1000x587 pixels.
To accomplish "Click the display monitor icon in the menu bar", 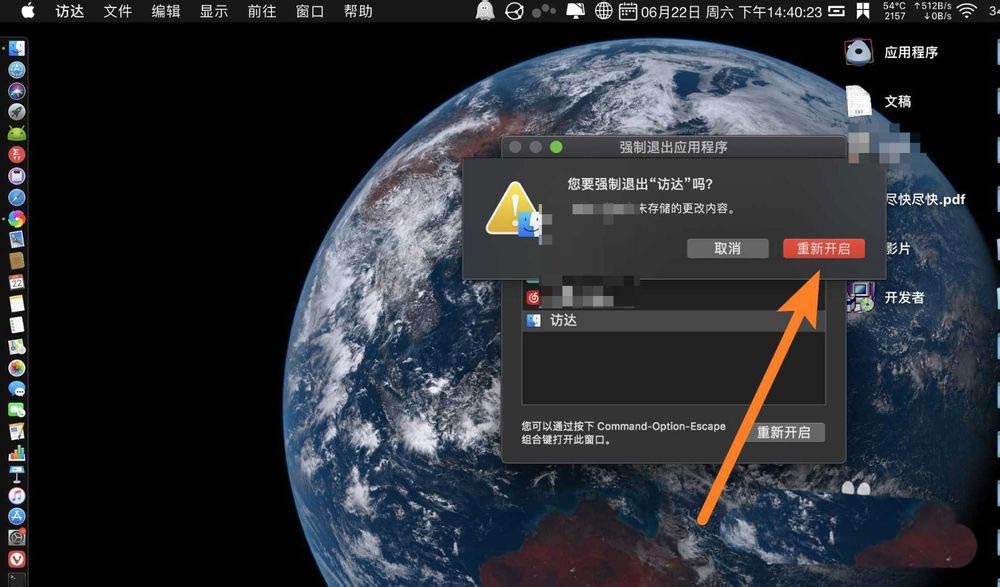I will coord(576,11).
